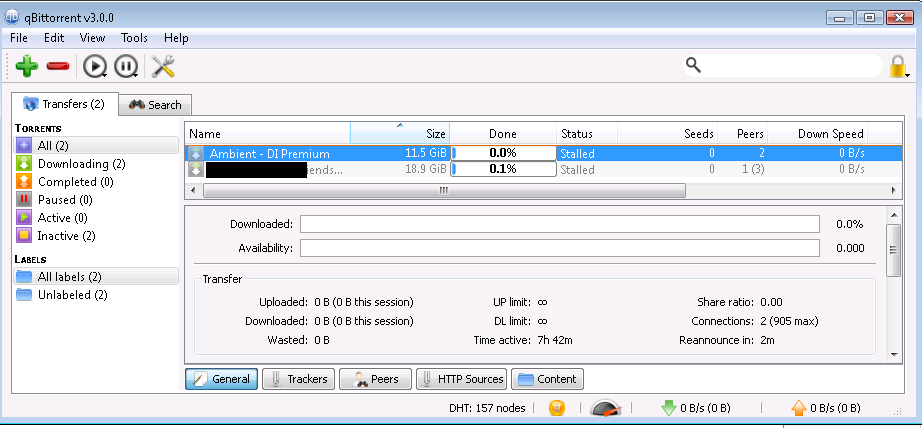Sort by the Done column header
The image size is (922, 428).
503,133
